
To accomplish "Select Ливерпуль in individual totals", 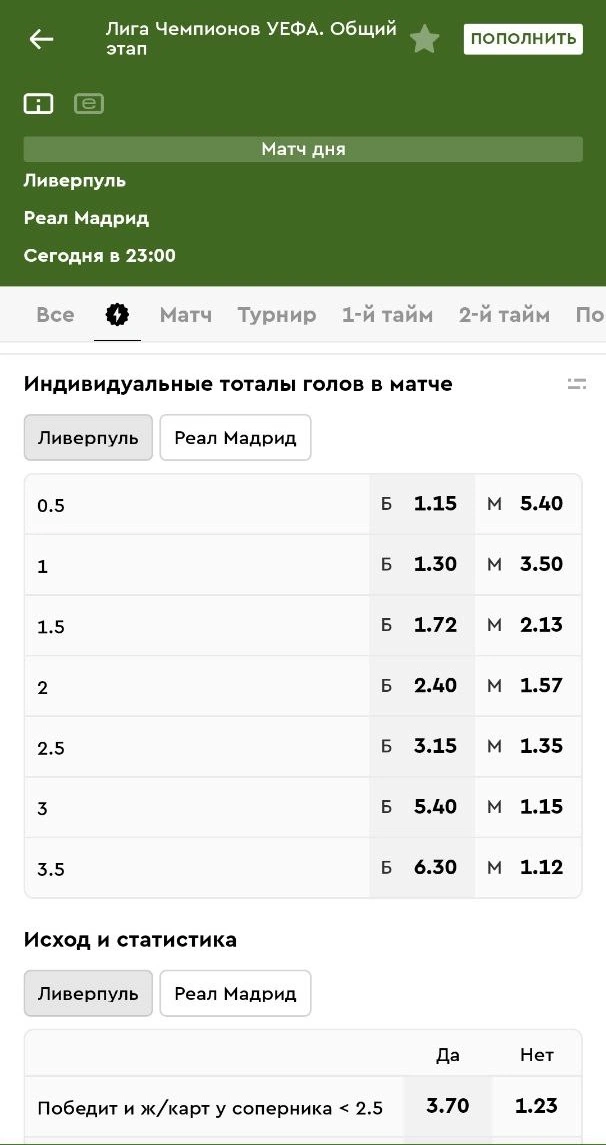I will tap(88, 438).
